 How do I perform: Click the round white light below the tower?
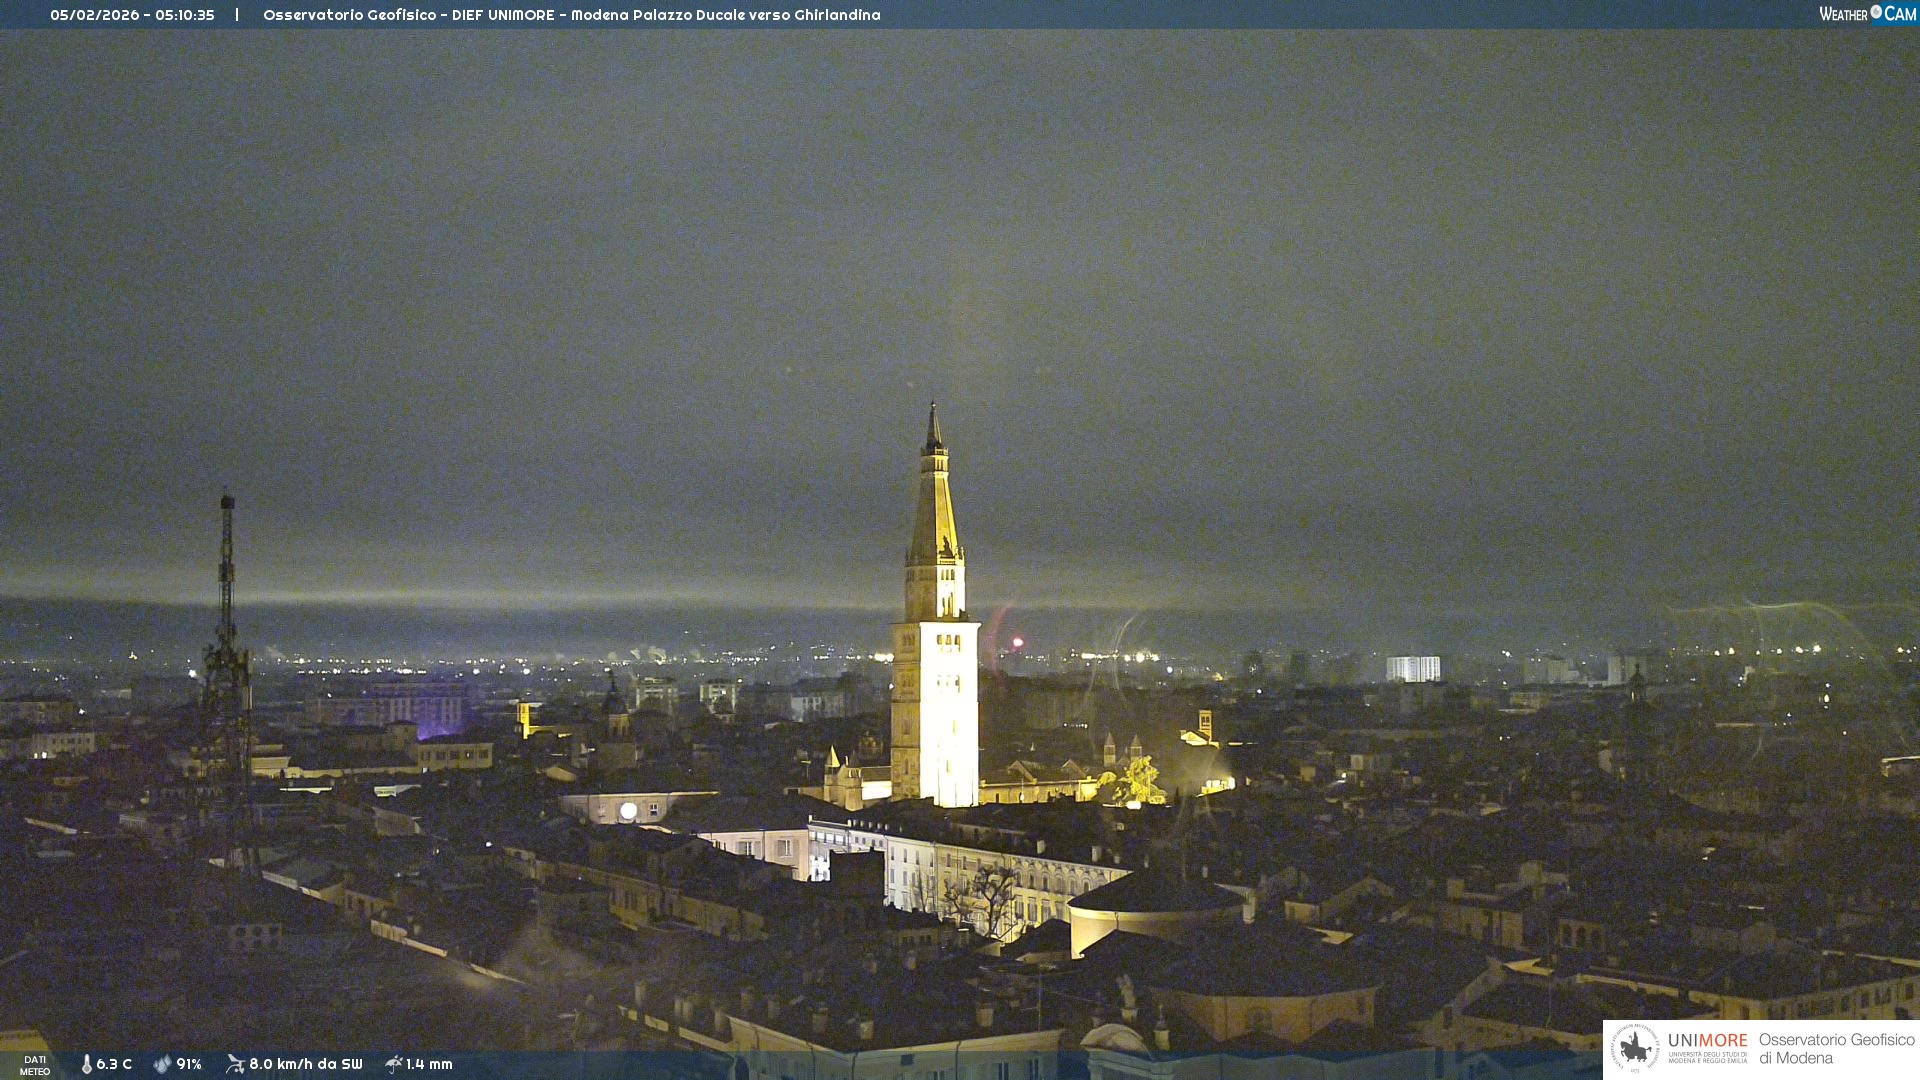click(x=628, y=811)
